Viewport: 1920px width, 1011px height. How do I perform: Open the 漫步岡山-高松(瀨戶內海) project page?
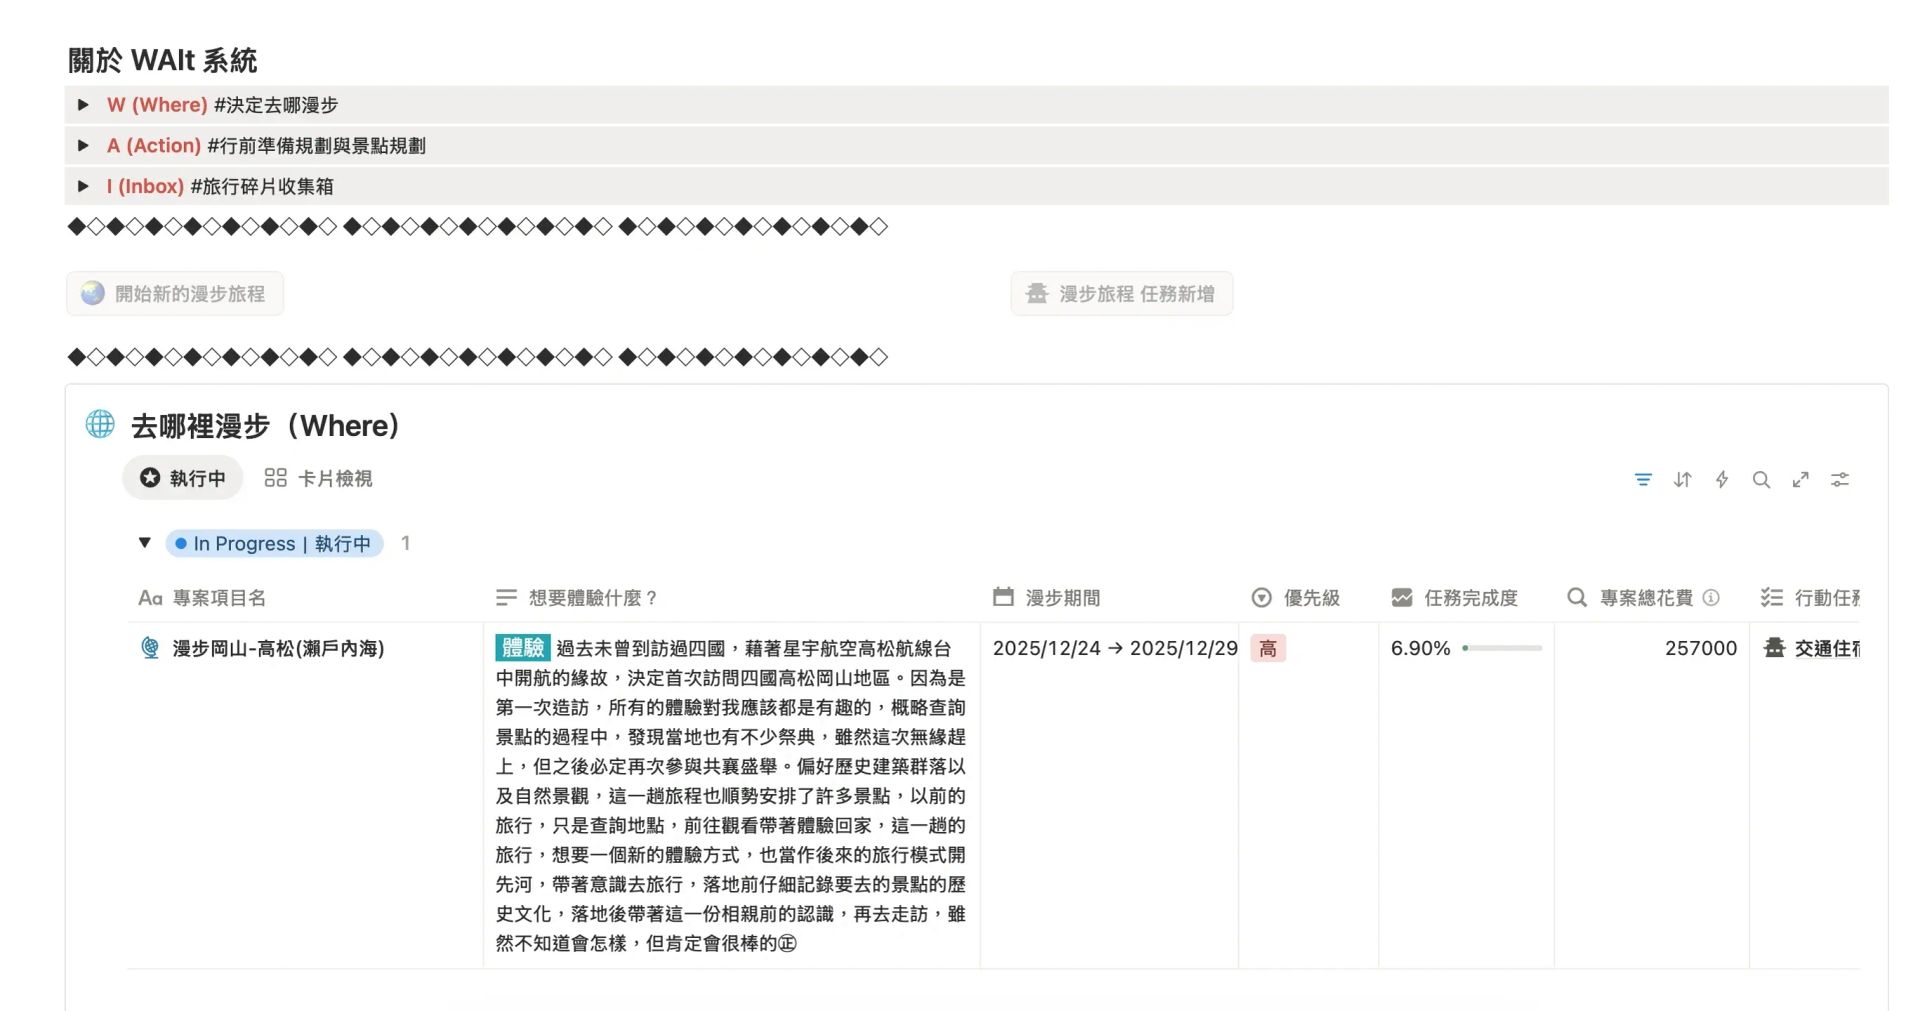[278, 649]
